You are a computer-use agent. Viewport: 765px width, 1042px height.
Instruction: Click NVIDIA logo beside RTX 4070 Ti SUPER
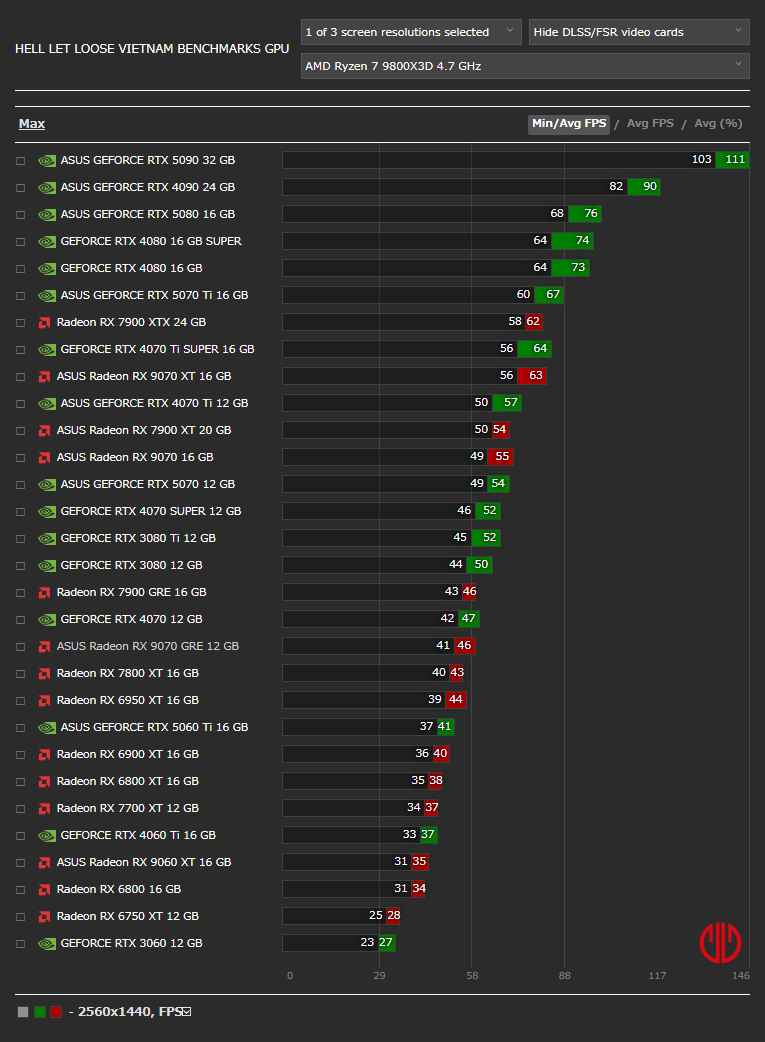point(47,350)
